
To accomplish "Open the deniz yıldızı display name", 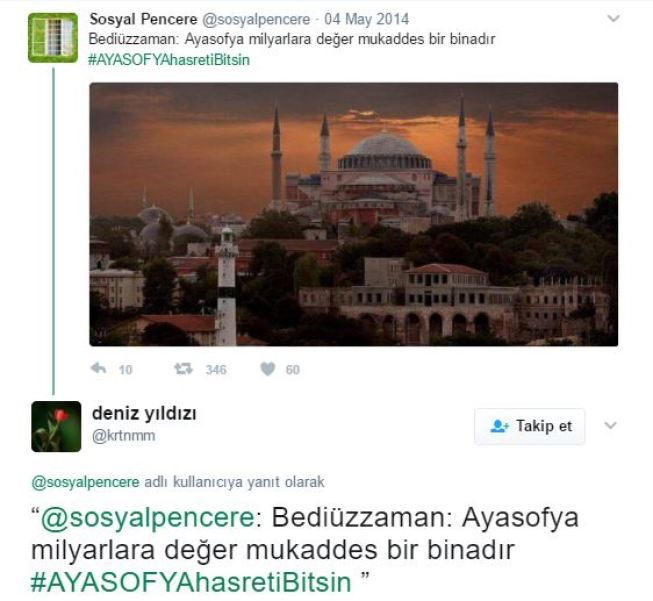I will tap(144, 414).
